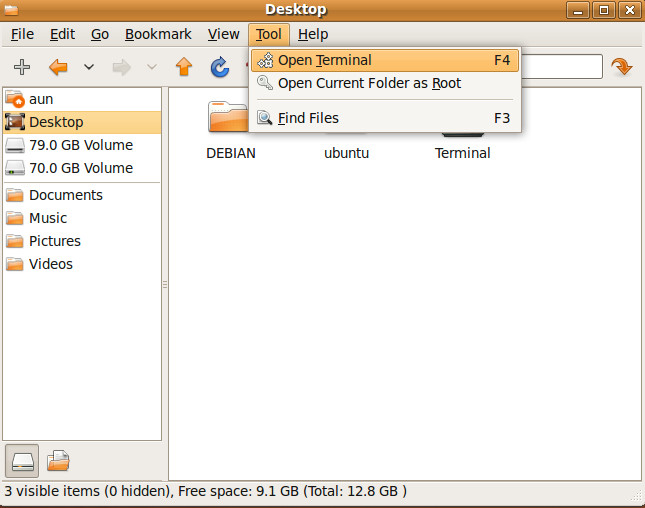Click the window resize grip corner
The image size is (645, 508).
click(637, 496)
